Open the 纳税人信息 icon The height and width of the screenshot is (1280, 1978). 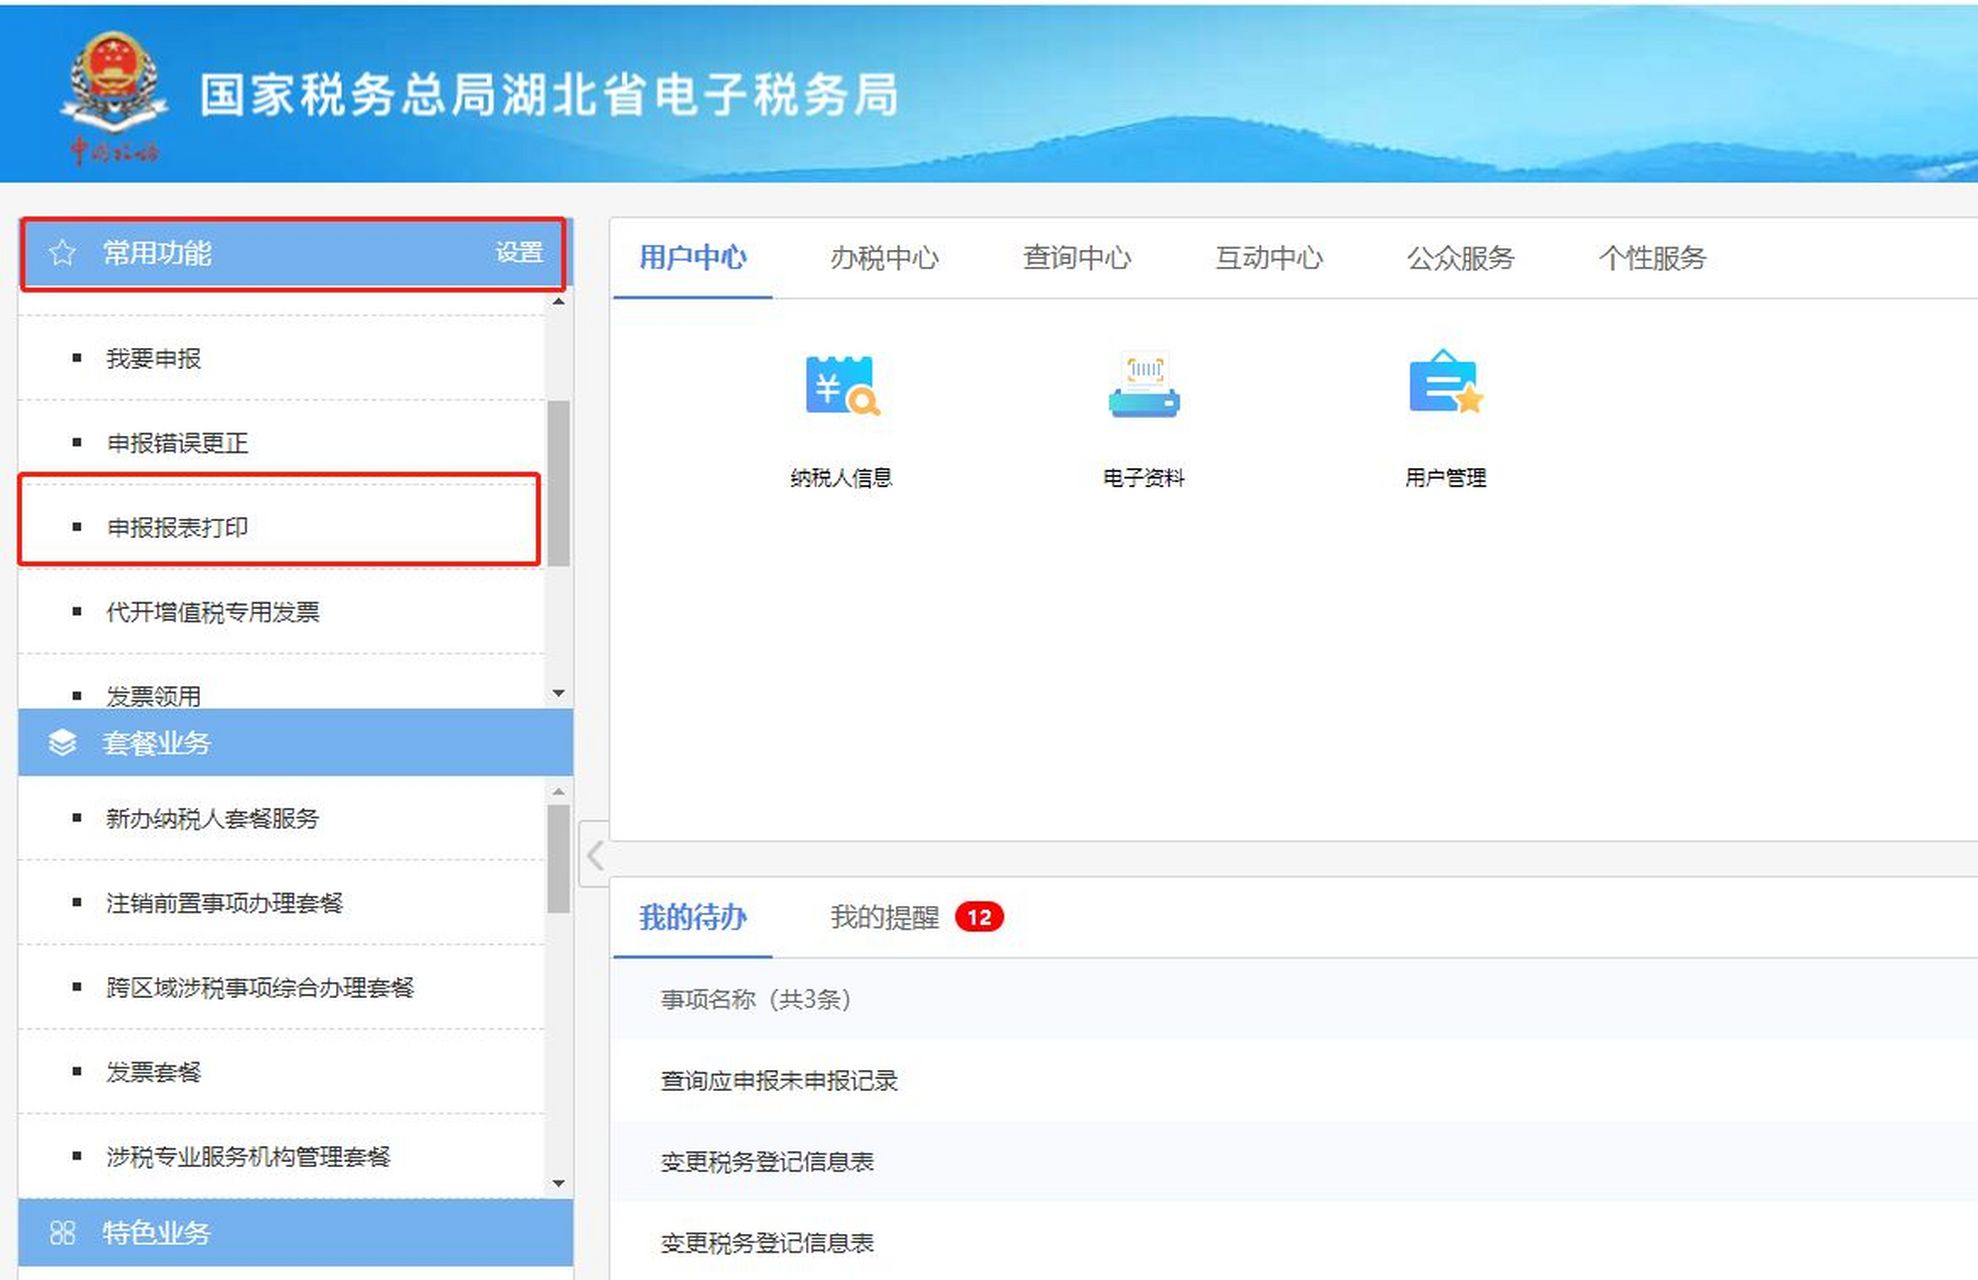click(843, 390)
